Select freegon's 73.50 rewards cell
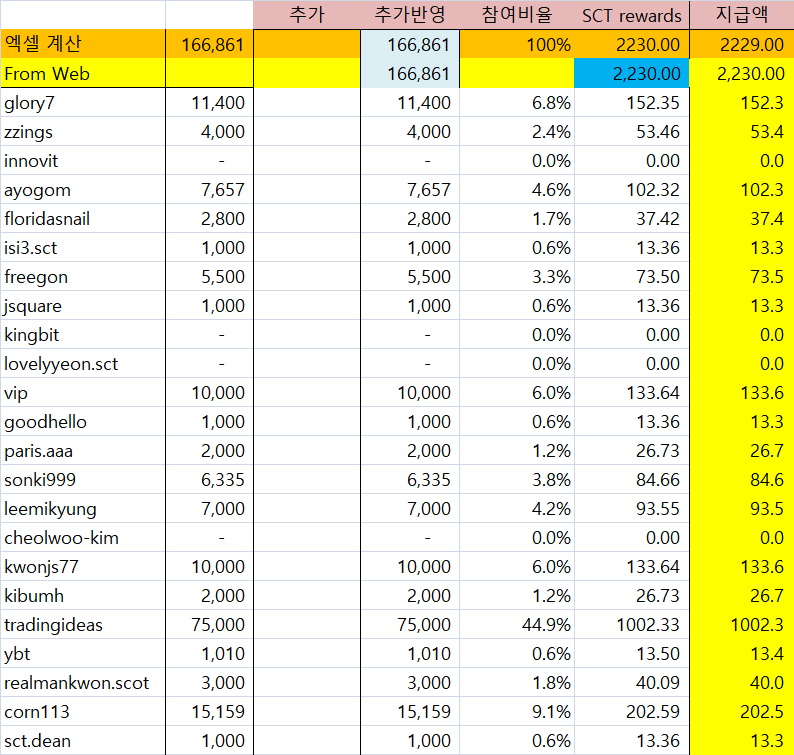The image size is (794, 755). coord(631,276)
